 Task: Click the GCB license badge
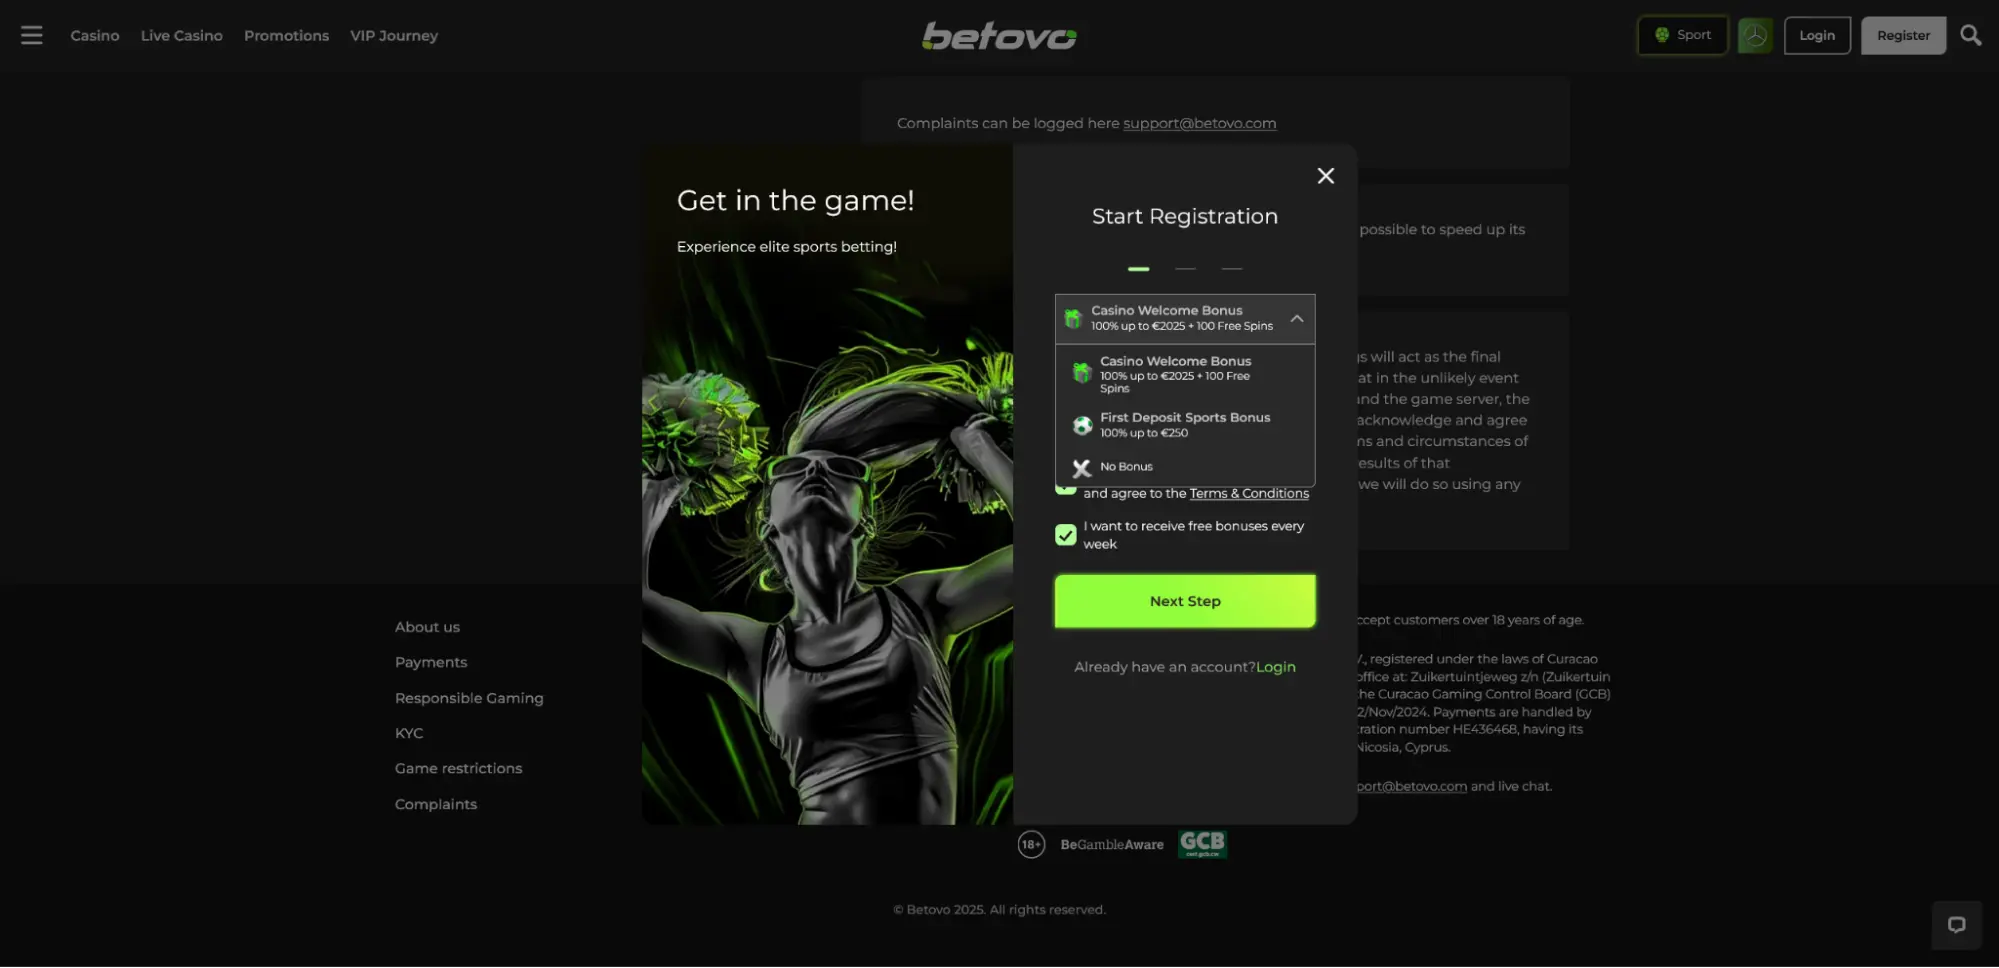pos(1202,844)
